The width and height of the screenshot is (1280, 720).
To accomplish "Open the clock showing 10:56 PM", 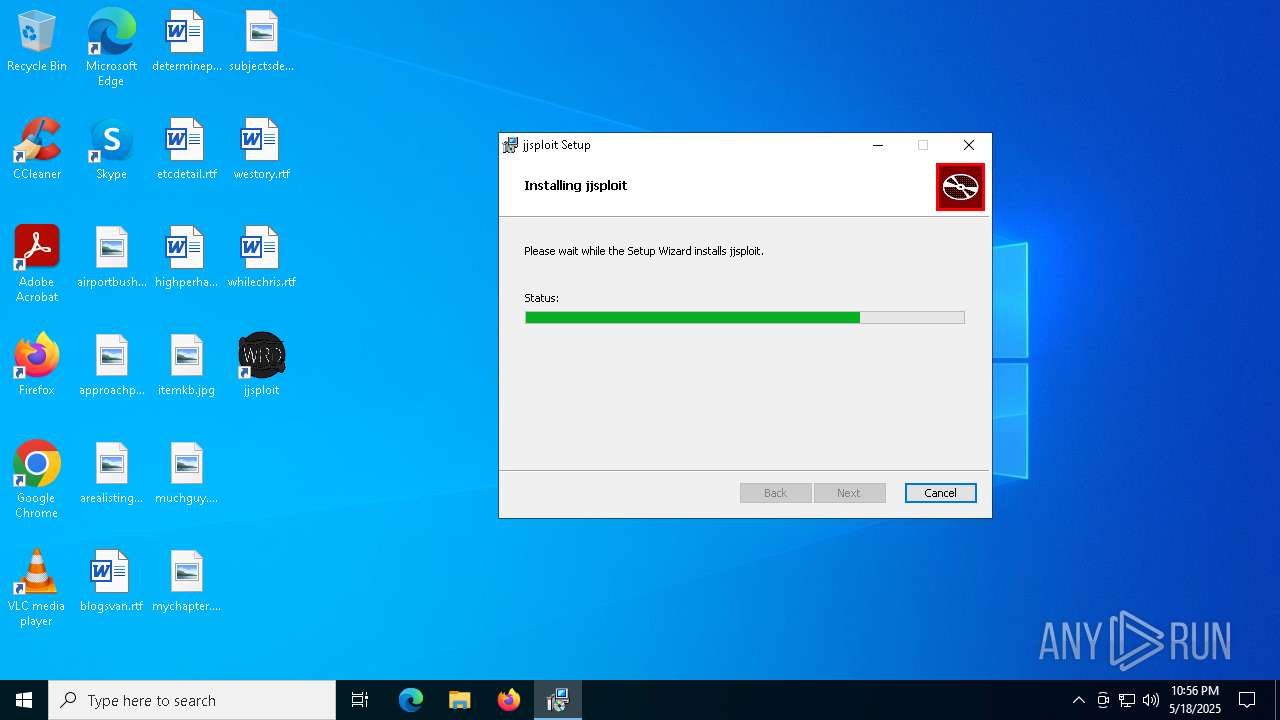I will [x=1195, y=700].
